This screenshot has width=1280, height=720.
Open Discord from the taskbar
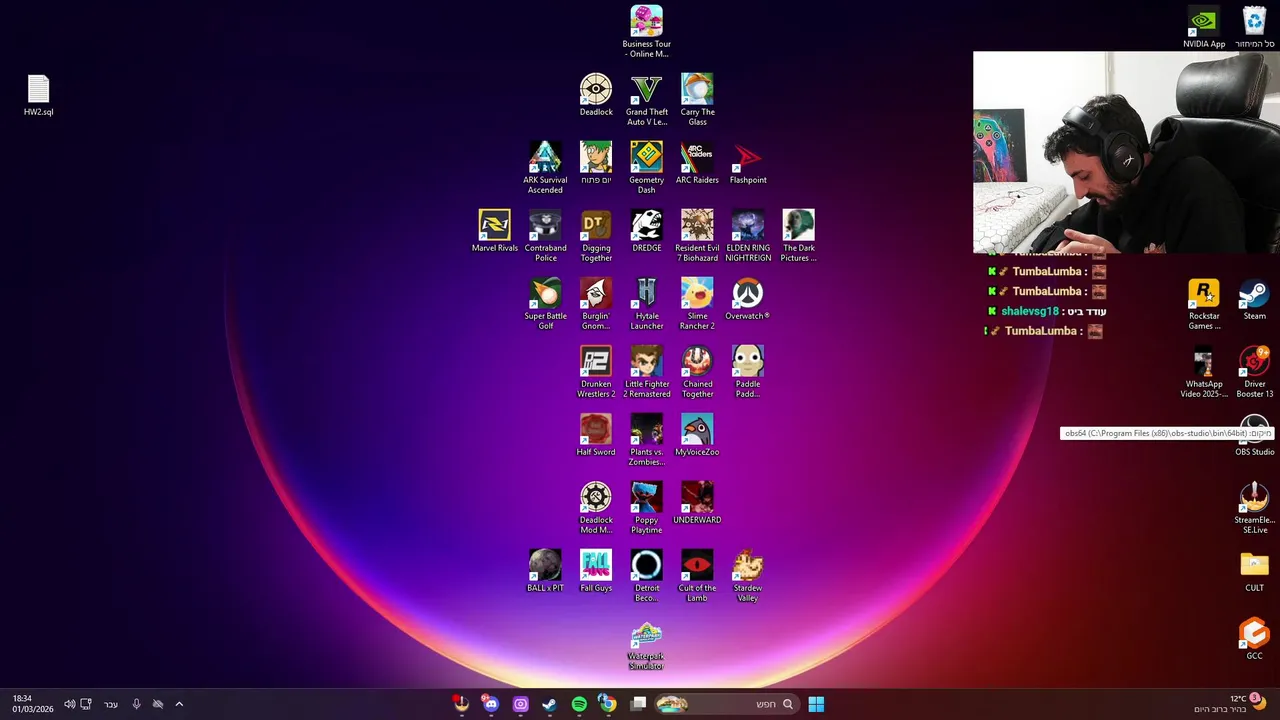[490, 704]
